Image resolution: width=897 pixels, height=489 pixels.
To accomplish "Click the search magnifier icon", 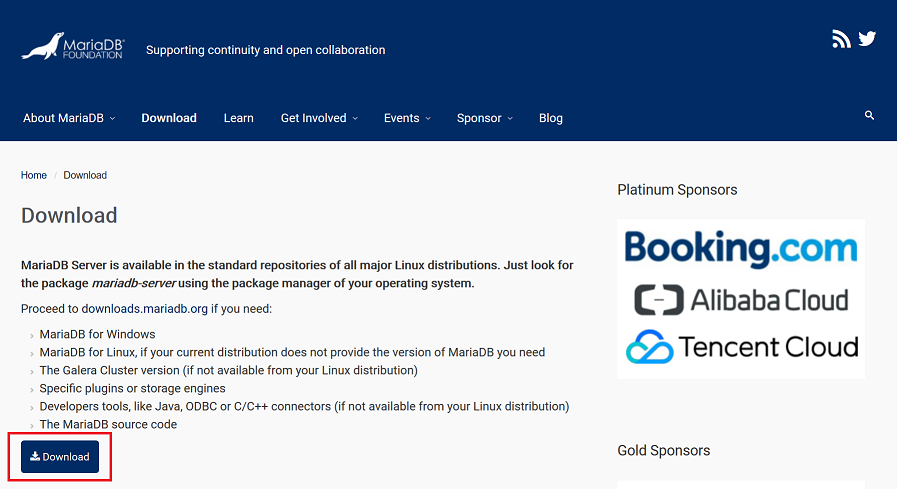I will [870, 116].
